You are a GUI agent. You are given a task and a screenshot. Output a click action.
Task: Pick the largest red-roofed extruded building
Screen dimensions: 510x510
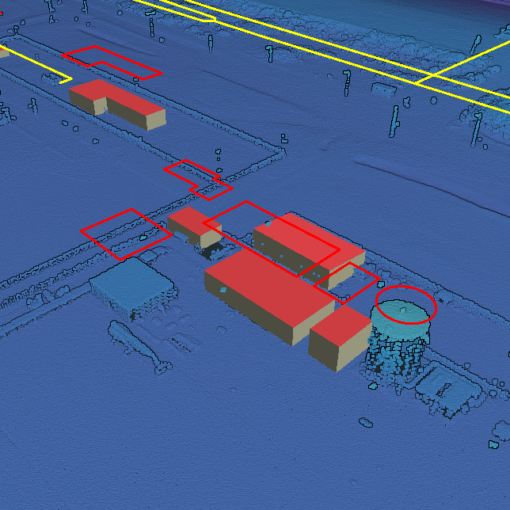tap(269, 297)
